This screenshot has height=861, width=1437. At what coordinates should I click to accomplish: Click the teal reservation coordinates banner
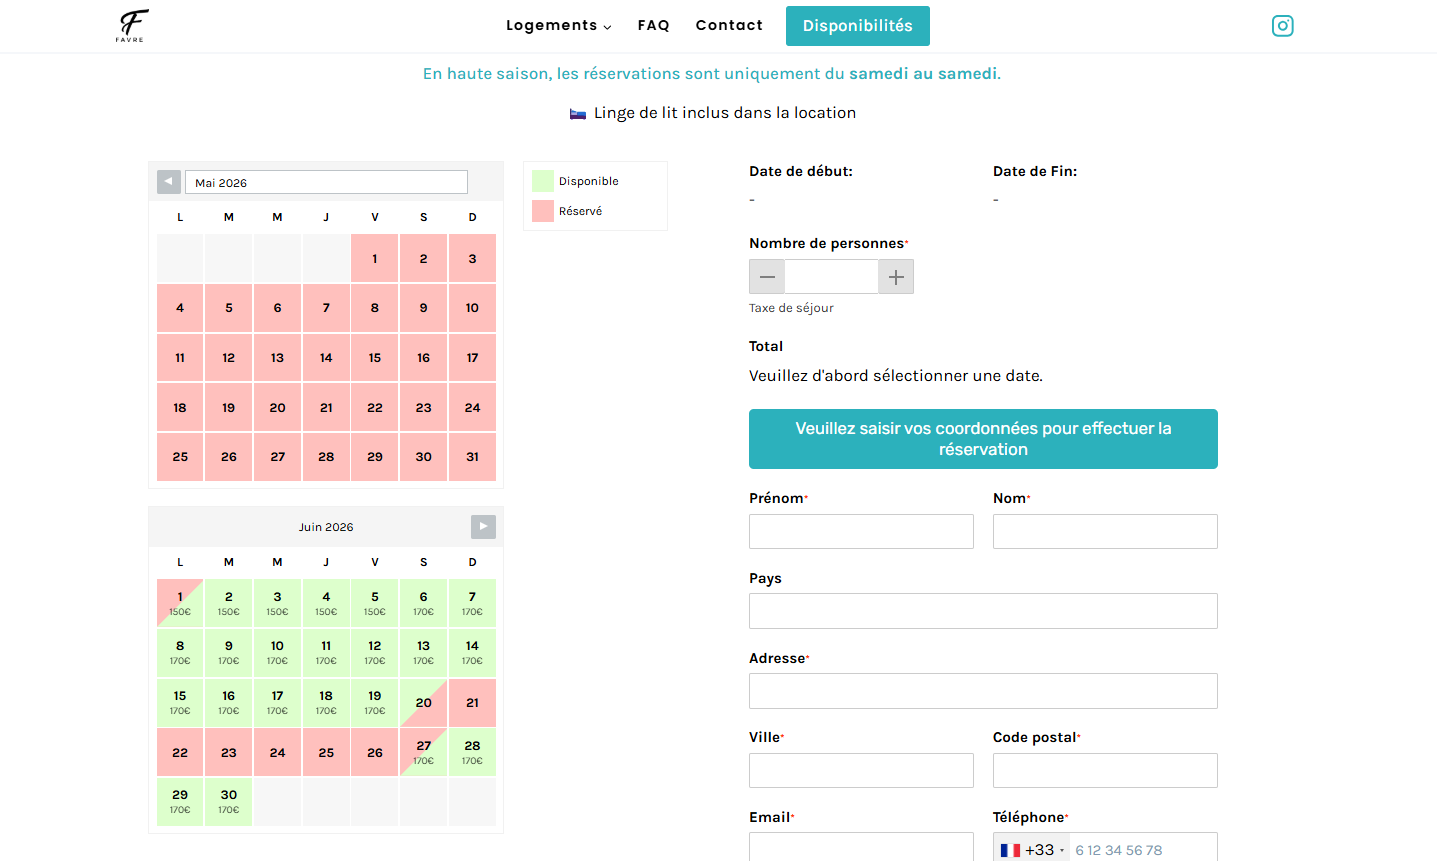click(x=983, y=439)
